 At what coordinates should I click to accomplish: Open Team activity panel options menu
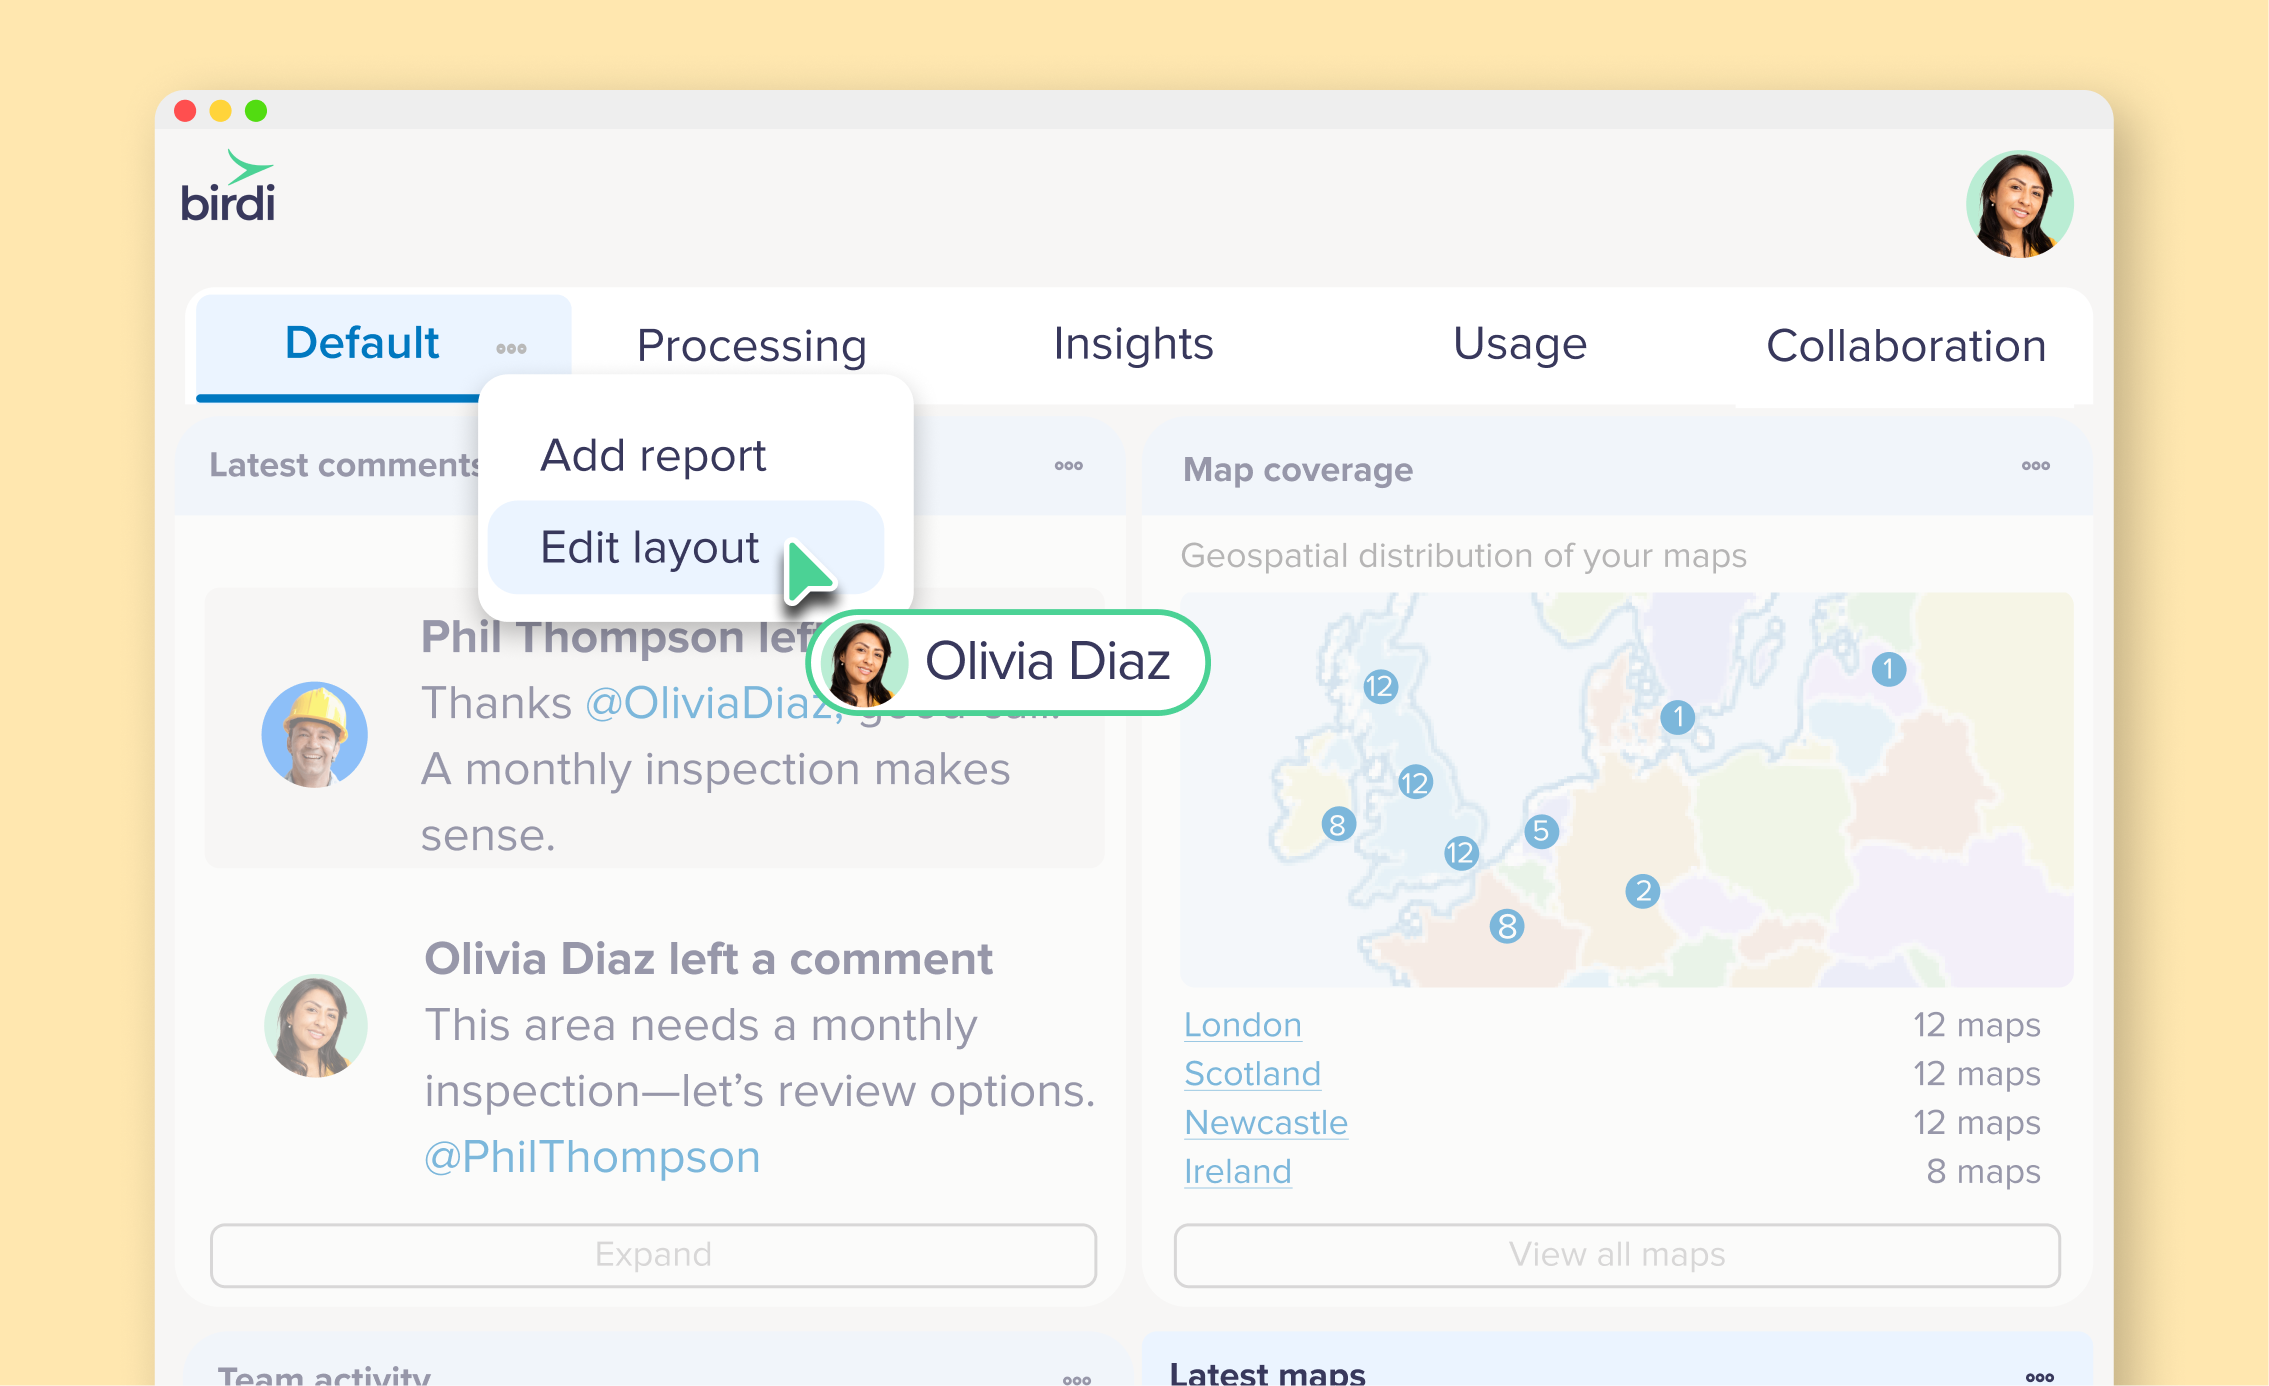[x=1076, y=1379]
